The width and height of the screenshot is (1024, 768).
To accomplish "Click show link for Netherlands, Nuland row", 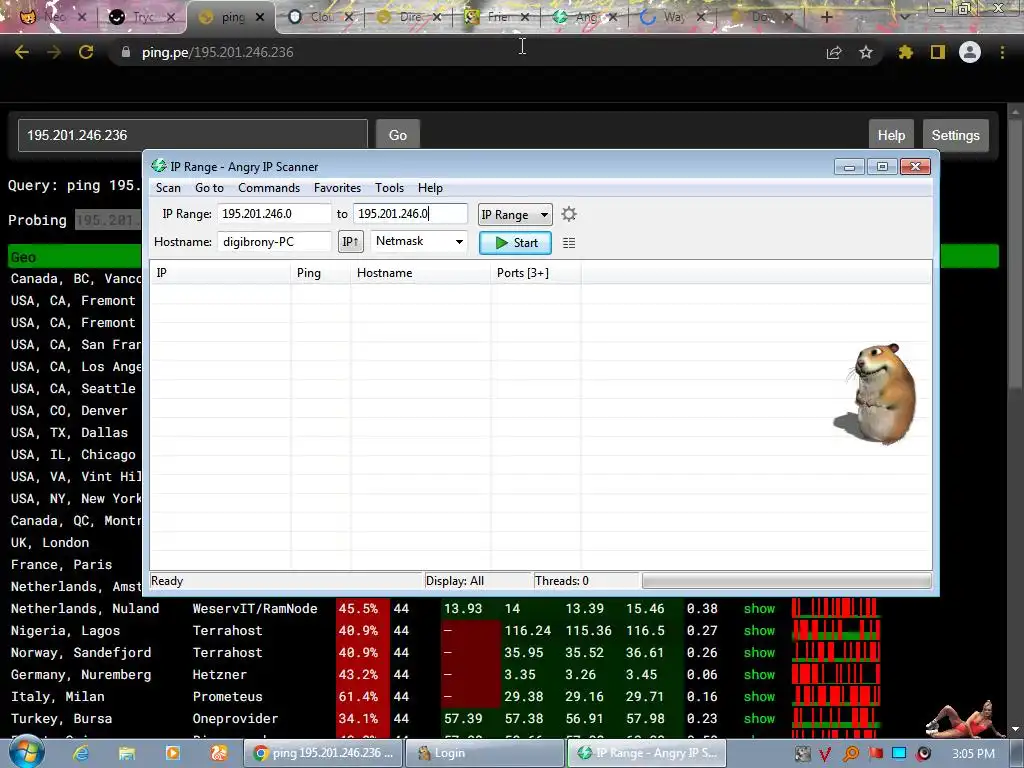I will tap(759, 609).
